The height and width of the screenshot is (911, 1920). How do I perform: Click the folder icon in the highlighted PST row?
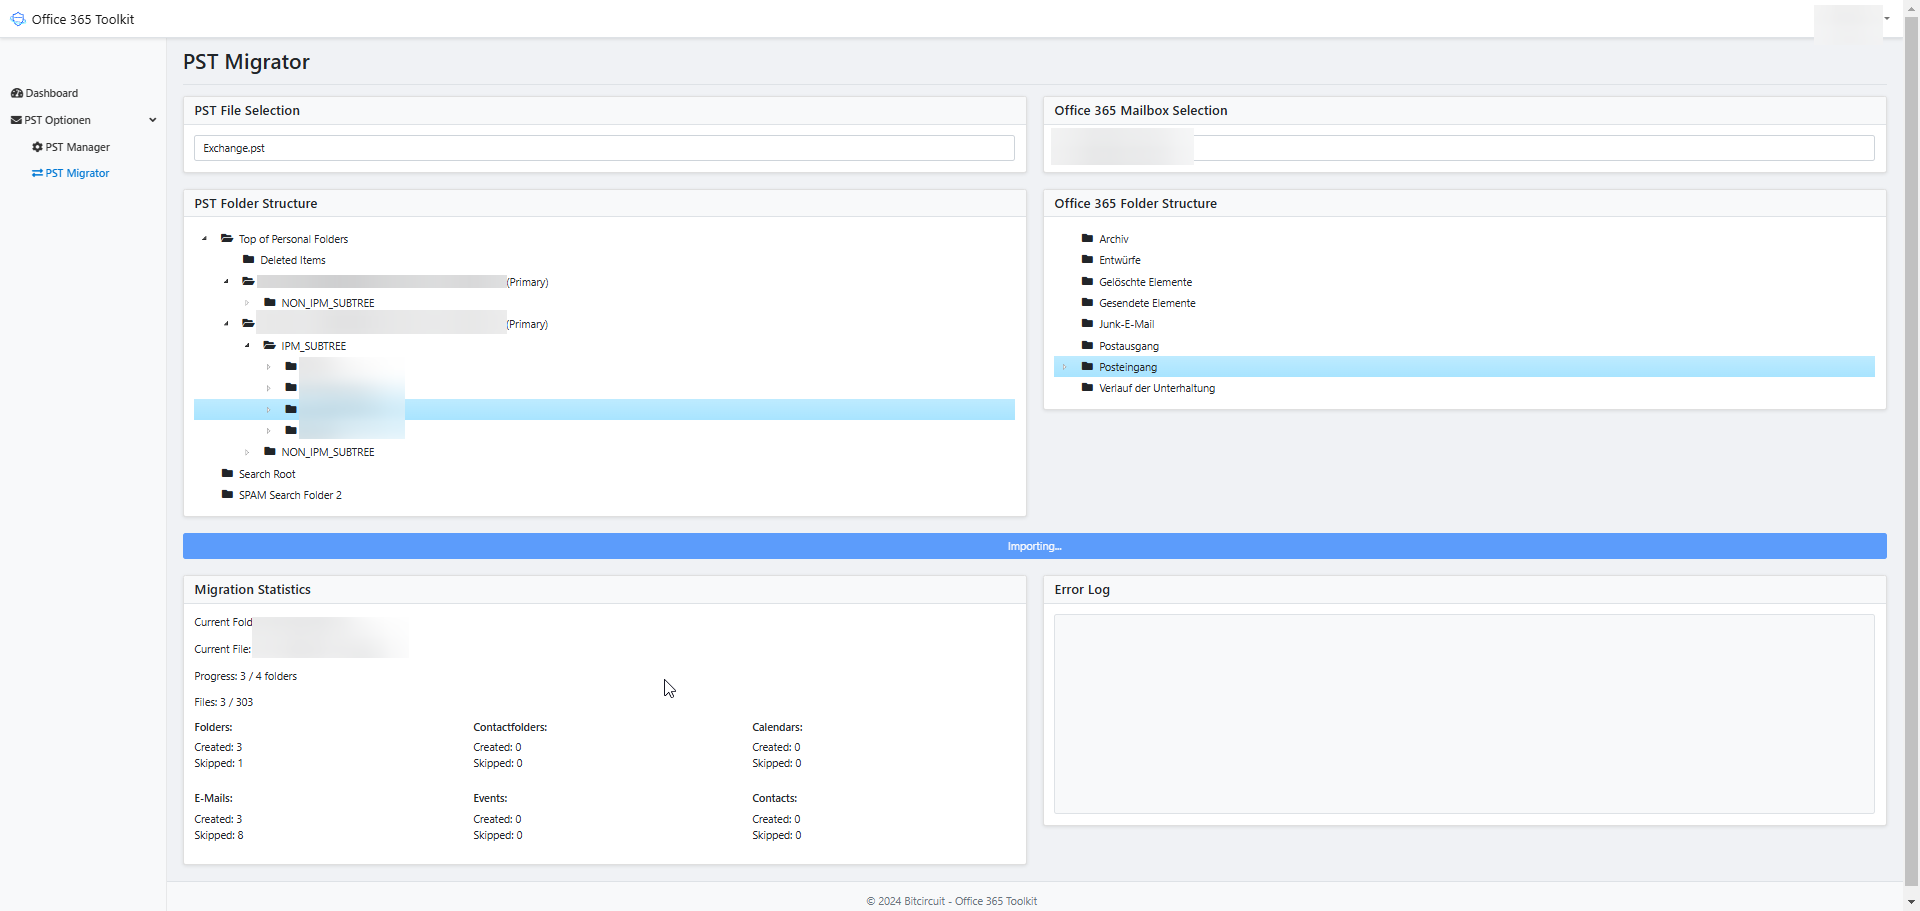click(291, 410)
